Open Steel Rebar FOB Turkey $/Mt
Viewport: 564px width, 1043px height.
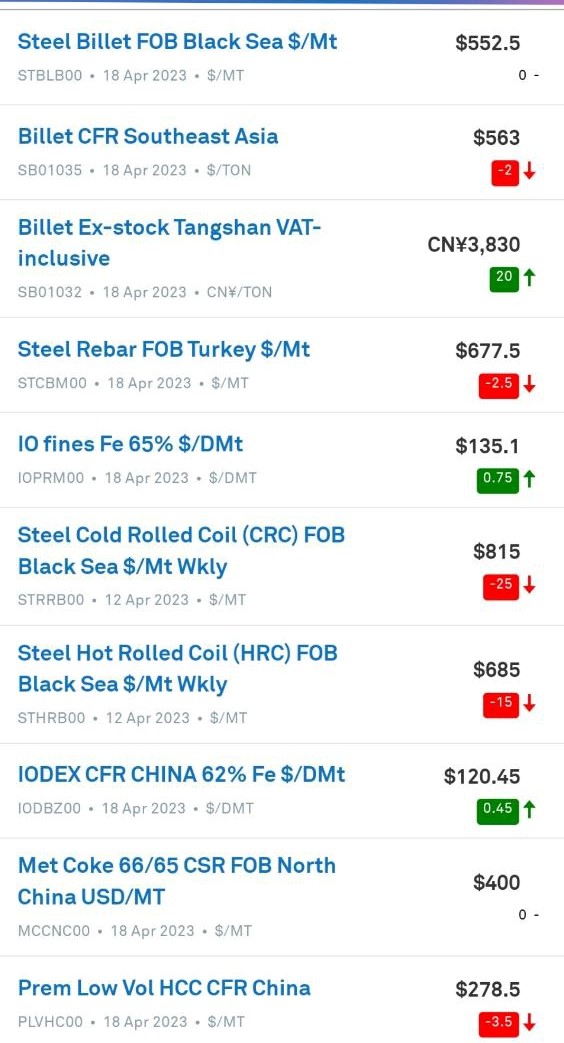click(164, 350)
